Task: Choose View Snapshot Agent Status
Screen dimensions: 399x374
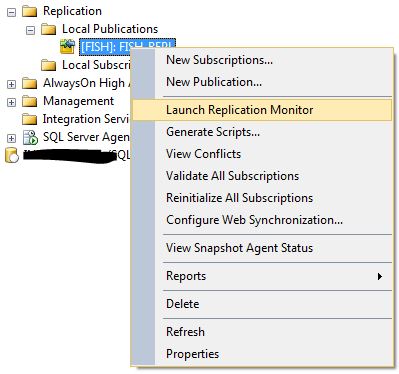Action: coord(261,248)
